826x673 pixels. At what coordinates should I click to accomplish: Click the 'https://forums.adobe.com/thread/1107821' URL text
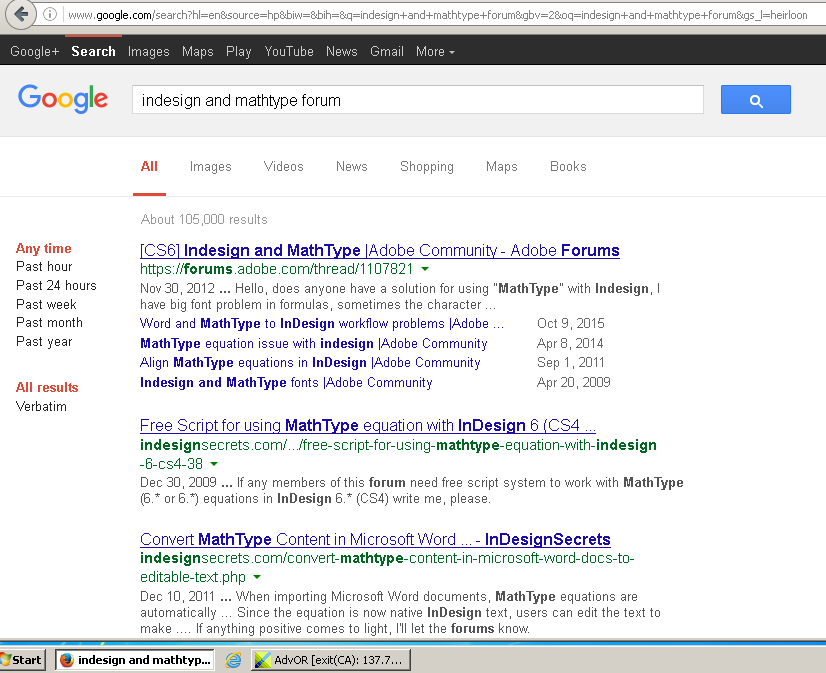277,269
